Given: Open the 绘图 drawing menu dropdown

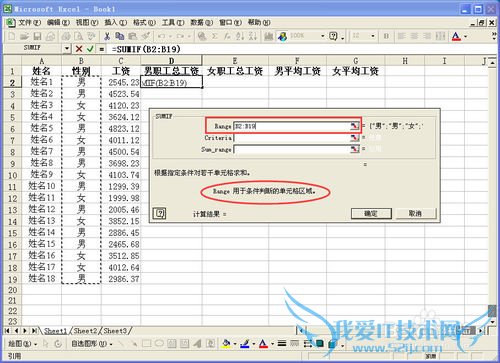Looking at the screenshot, I should click(x=22, y=344).
